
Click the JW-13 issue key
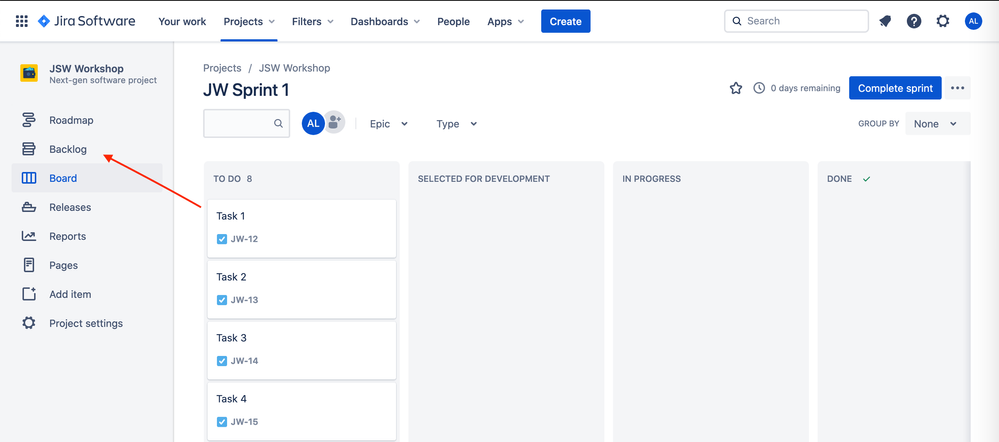point(244,300)
